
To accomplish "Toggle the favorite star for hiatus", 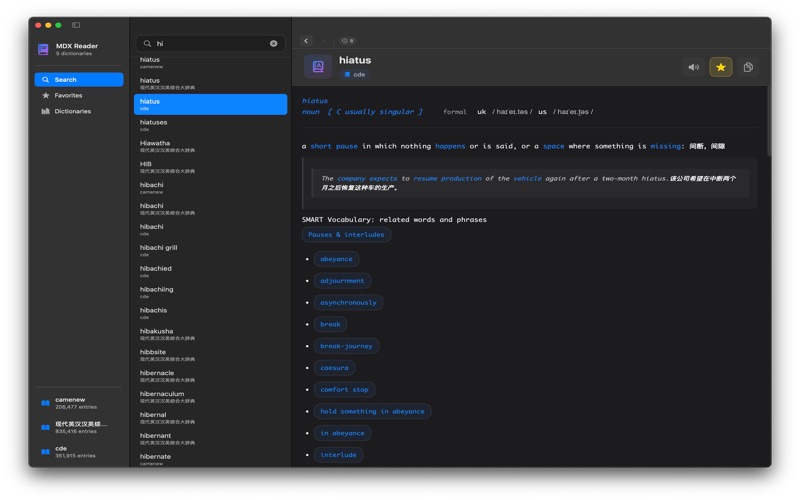I will 721,67.
